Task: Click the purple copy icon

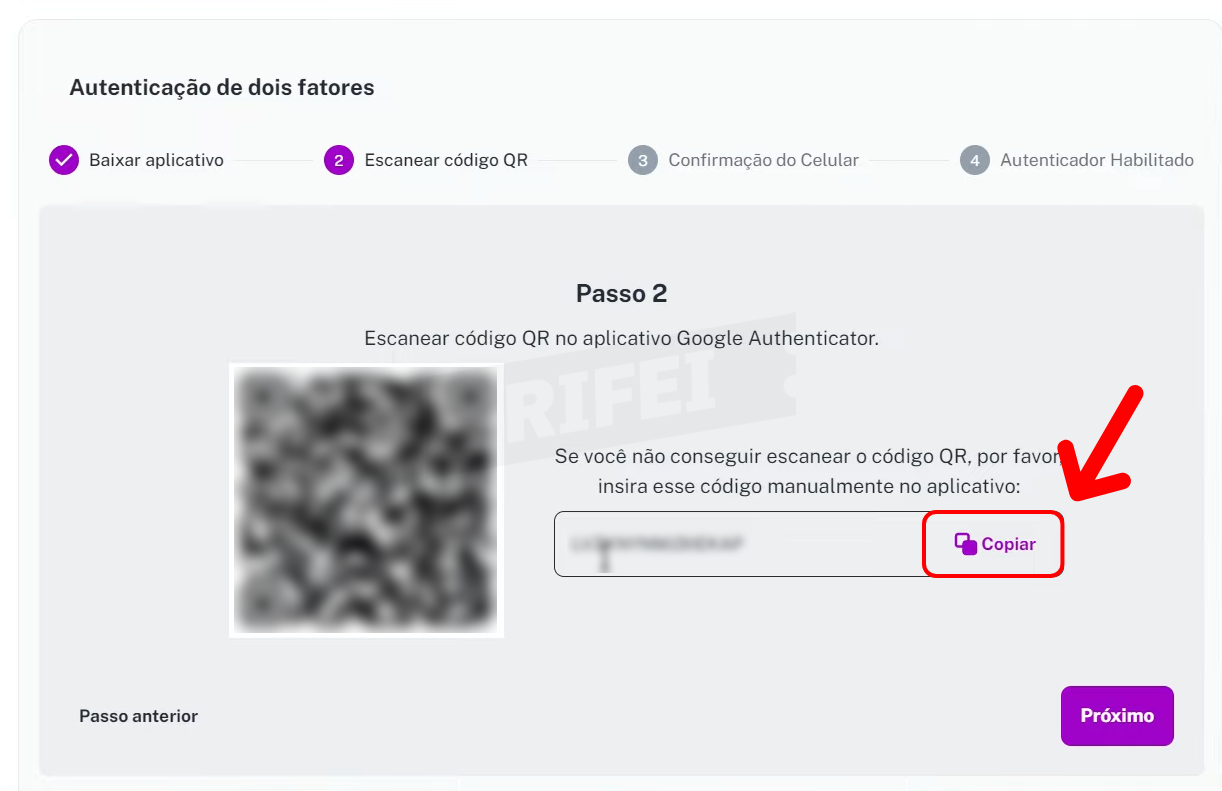Action: click(x=965, y=544)
